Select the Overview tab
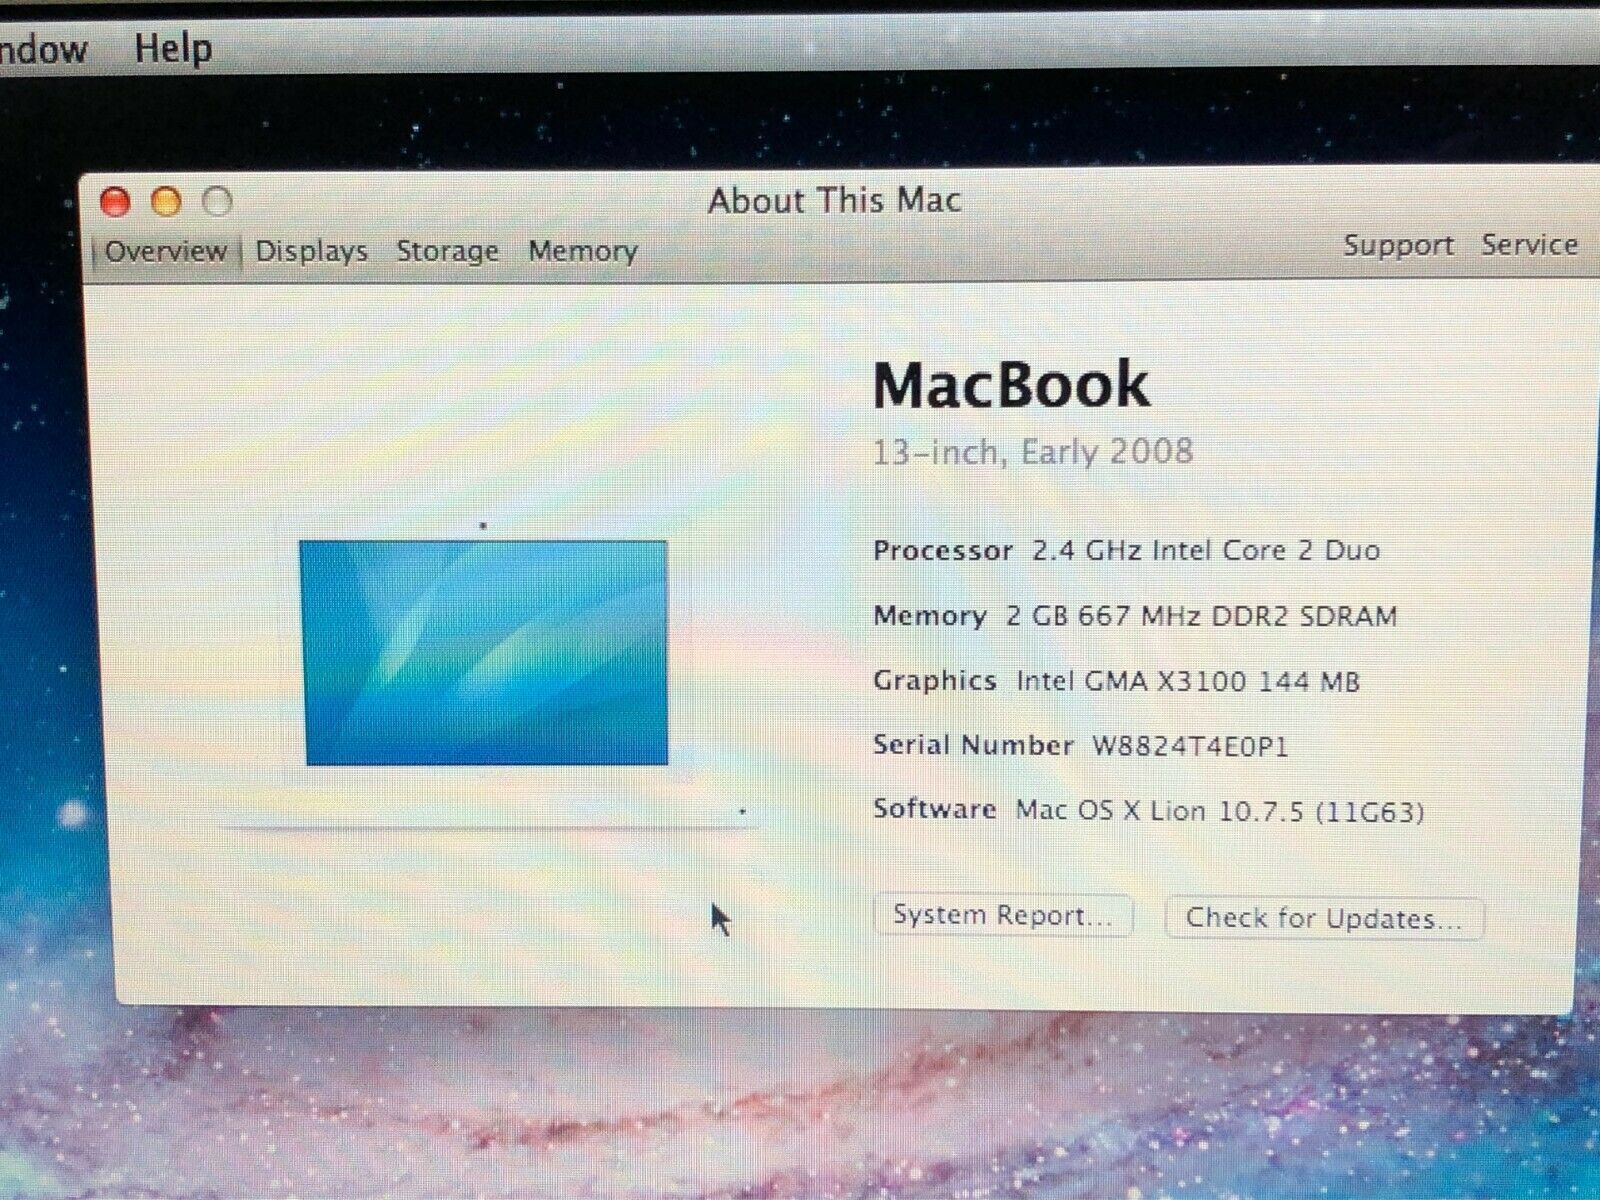The height and width of the screenshot is (1200, 1600). pyautogui.click(x=166, y=250)
